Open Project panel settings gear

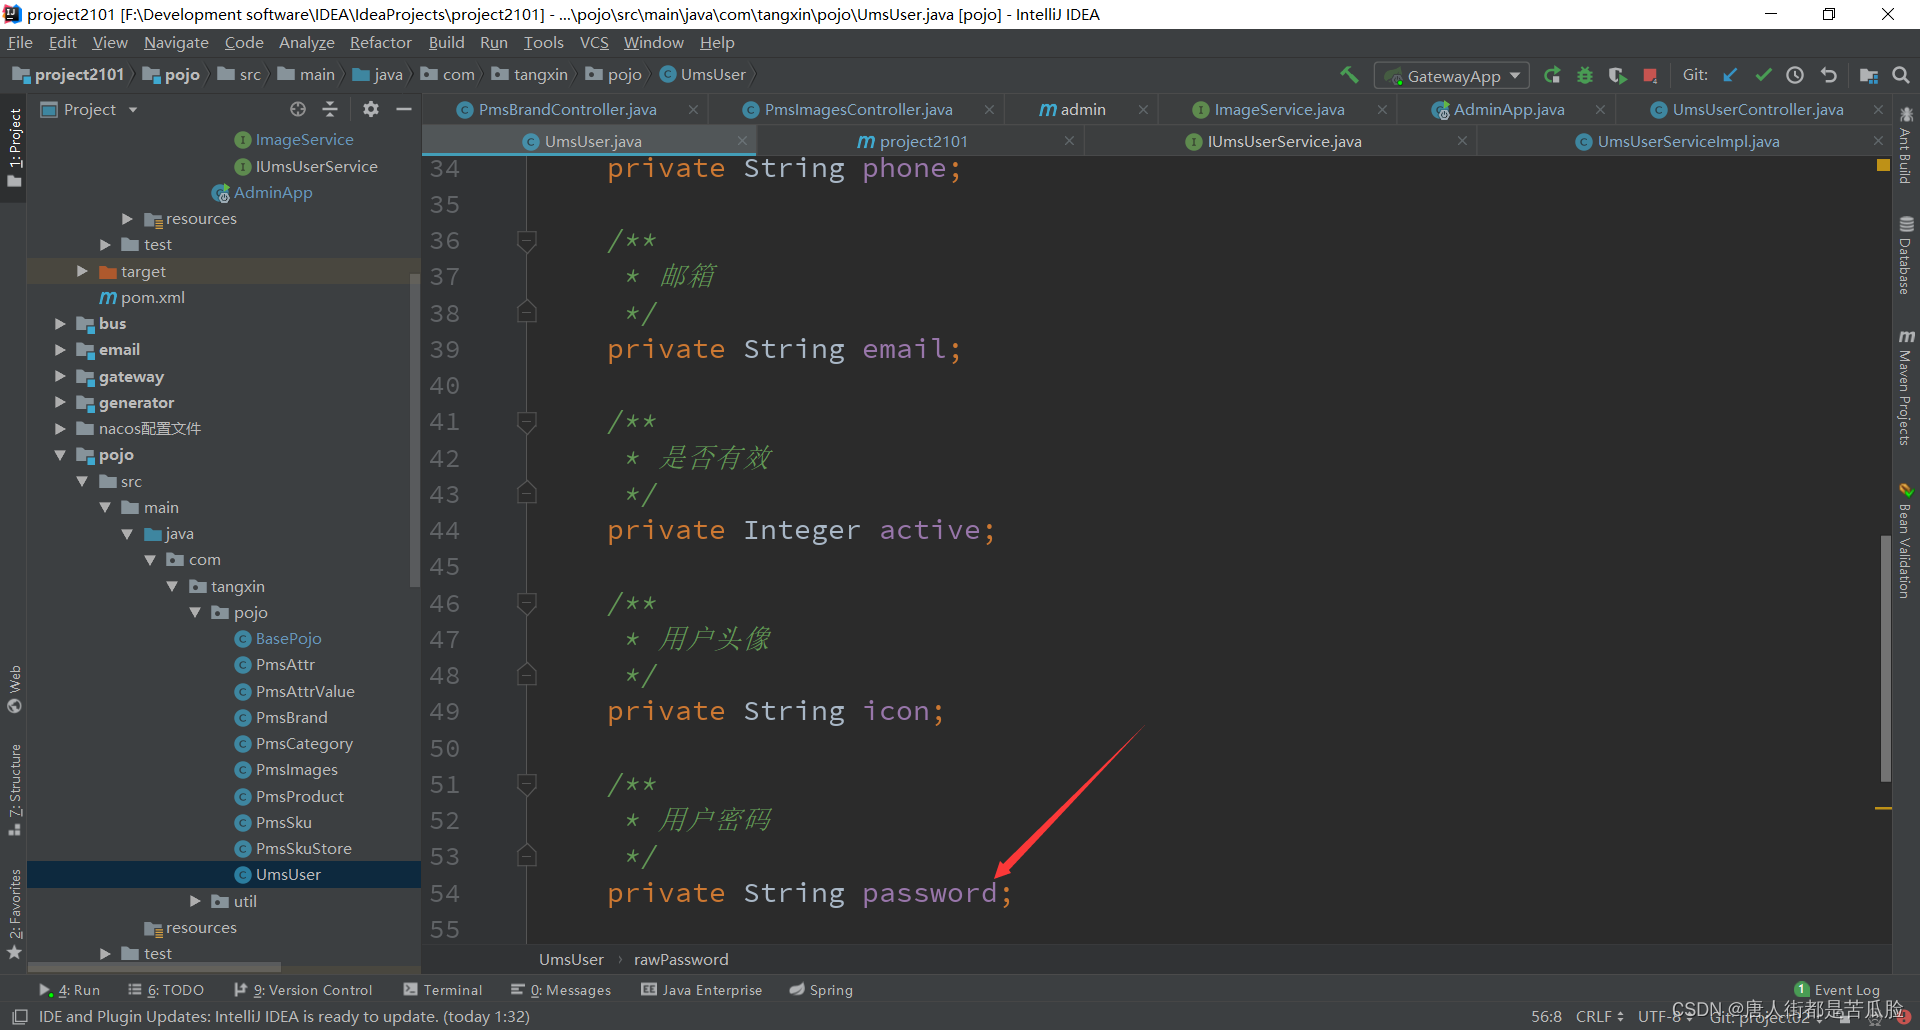click(371, 109)
